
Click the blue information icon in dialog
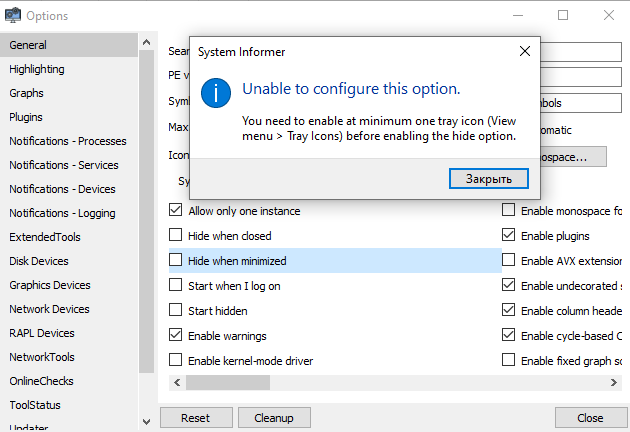click(x=216, y=93)
